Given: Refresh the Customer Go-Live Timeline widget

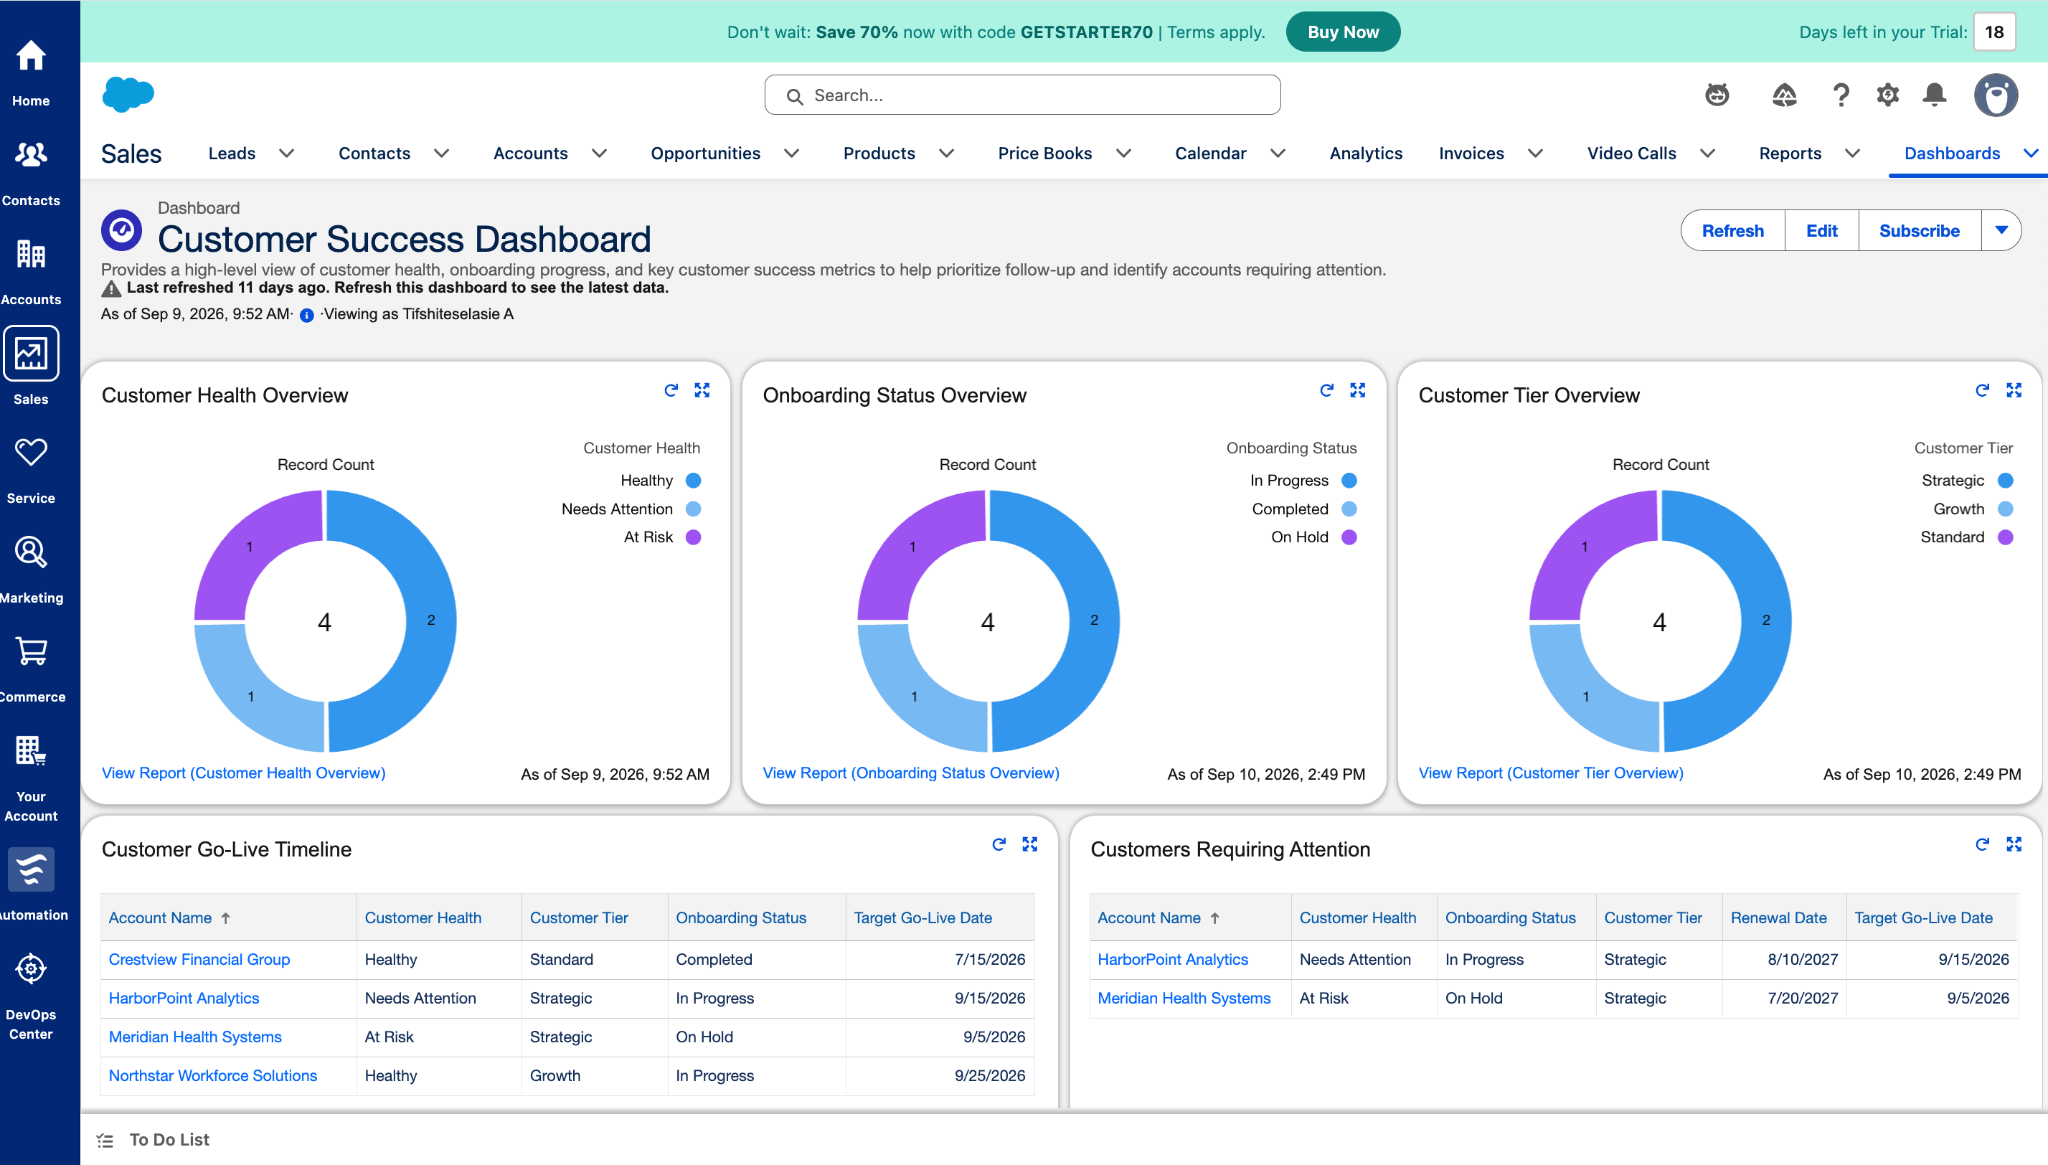Looking at the screenshot, I should tap(998, 844).
